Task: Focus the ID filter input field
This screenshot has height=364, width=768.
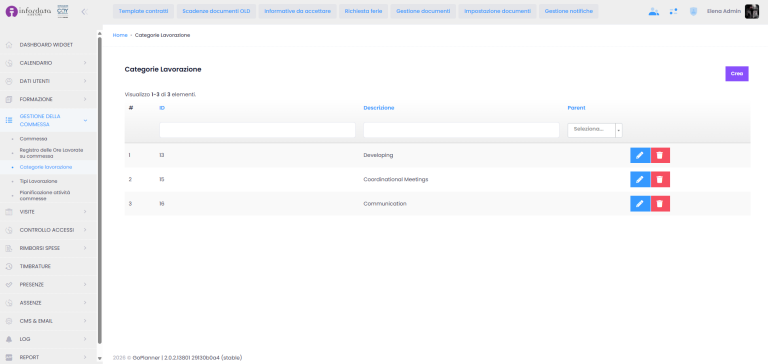Action: click(257, 130)
